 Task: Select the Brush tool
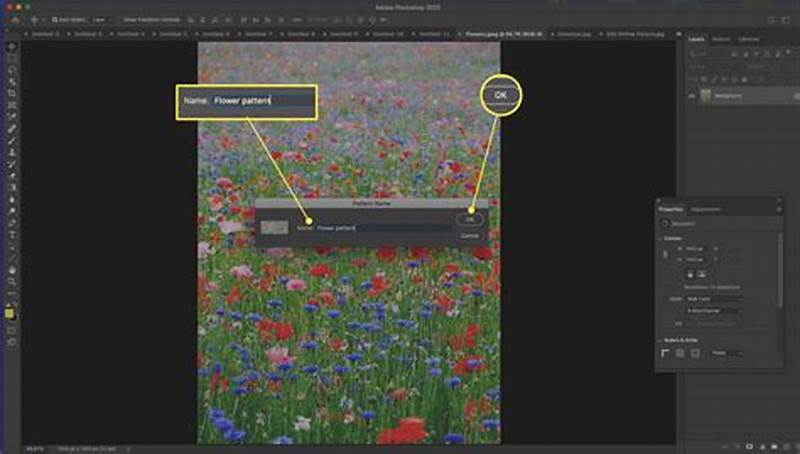[x=12, y=140]
